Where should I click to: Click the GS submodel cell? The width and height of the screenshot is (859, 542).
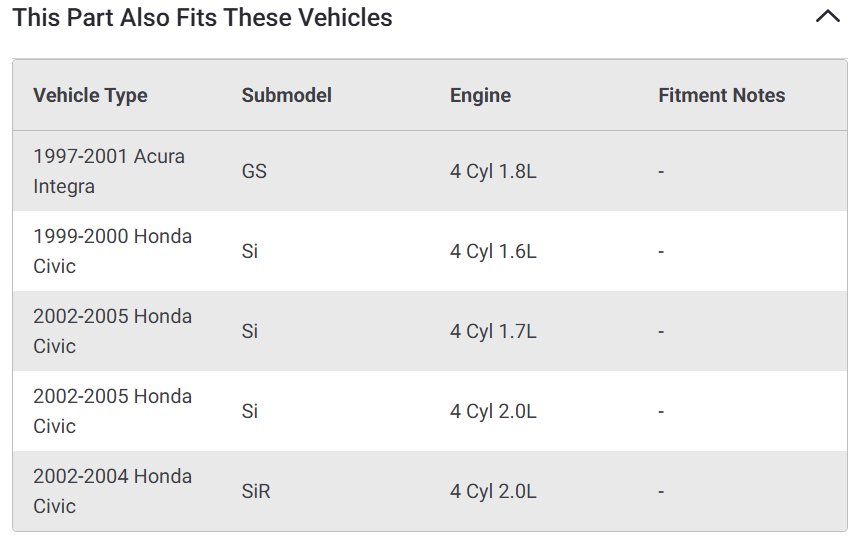[x=254, y=171]
